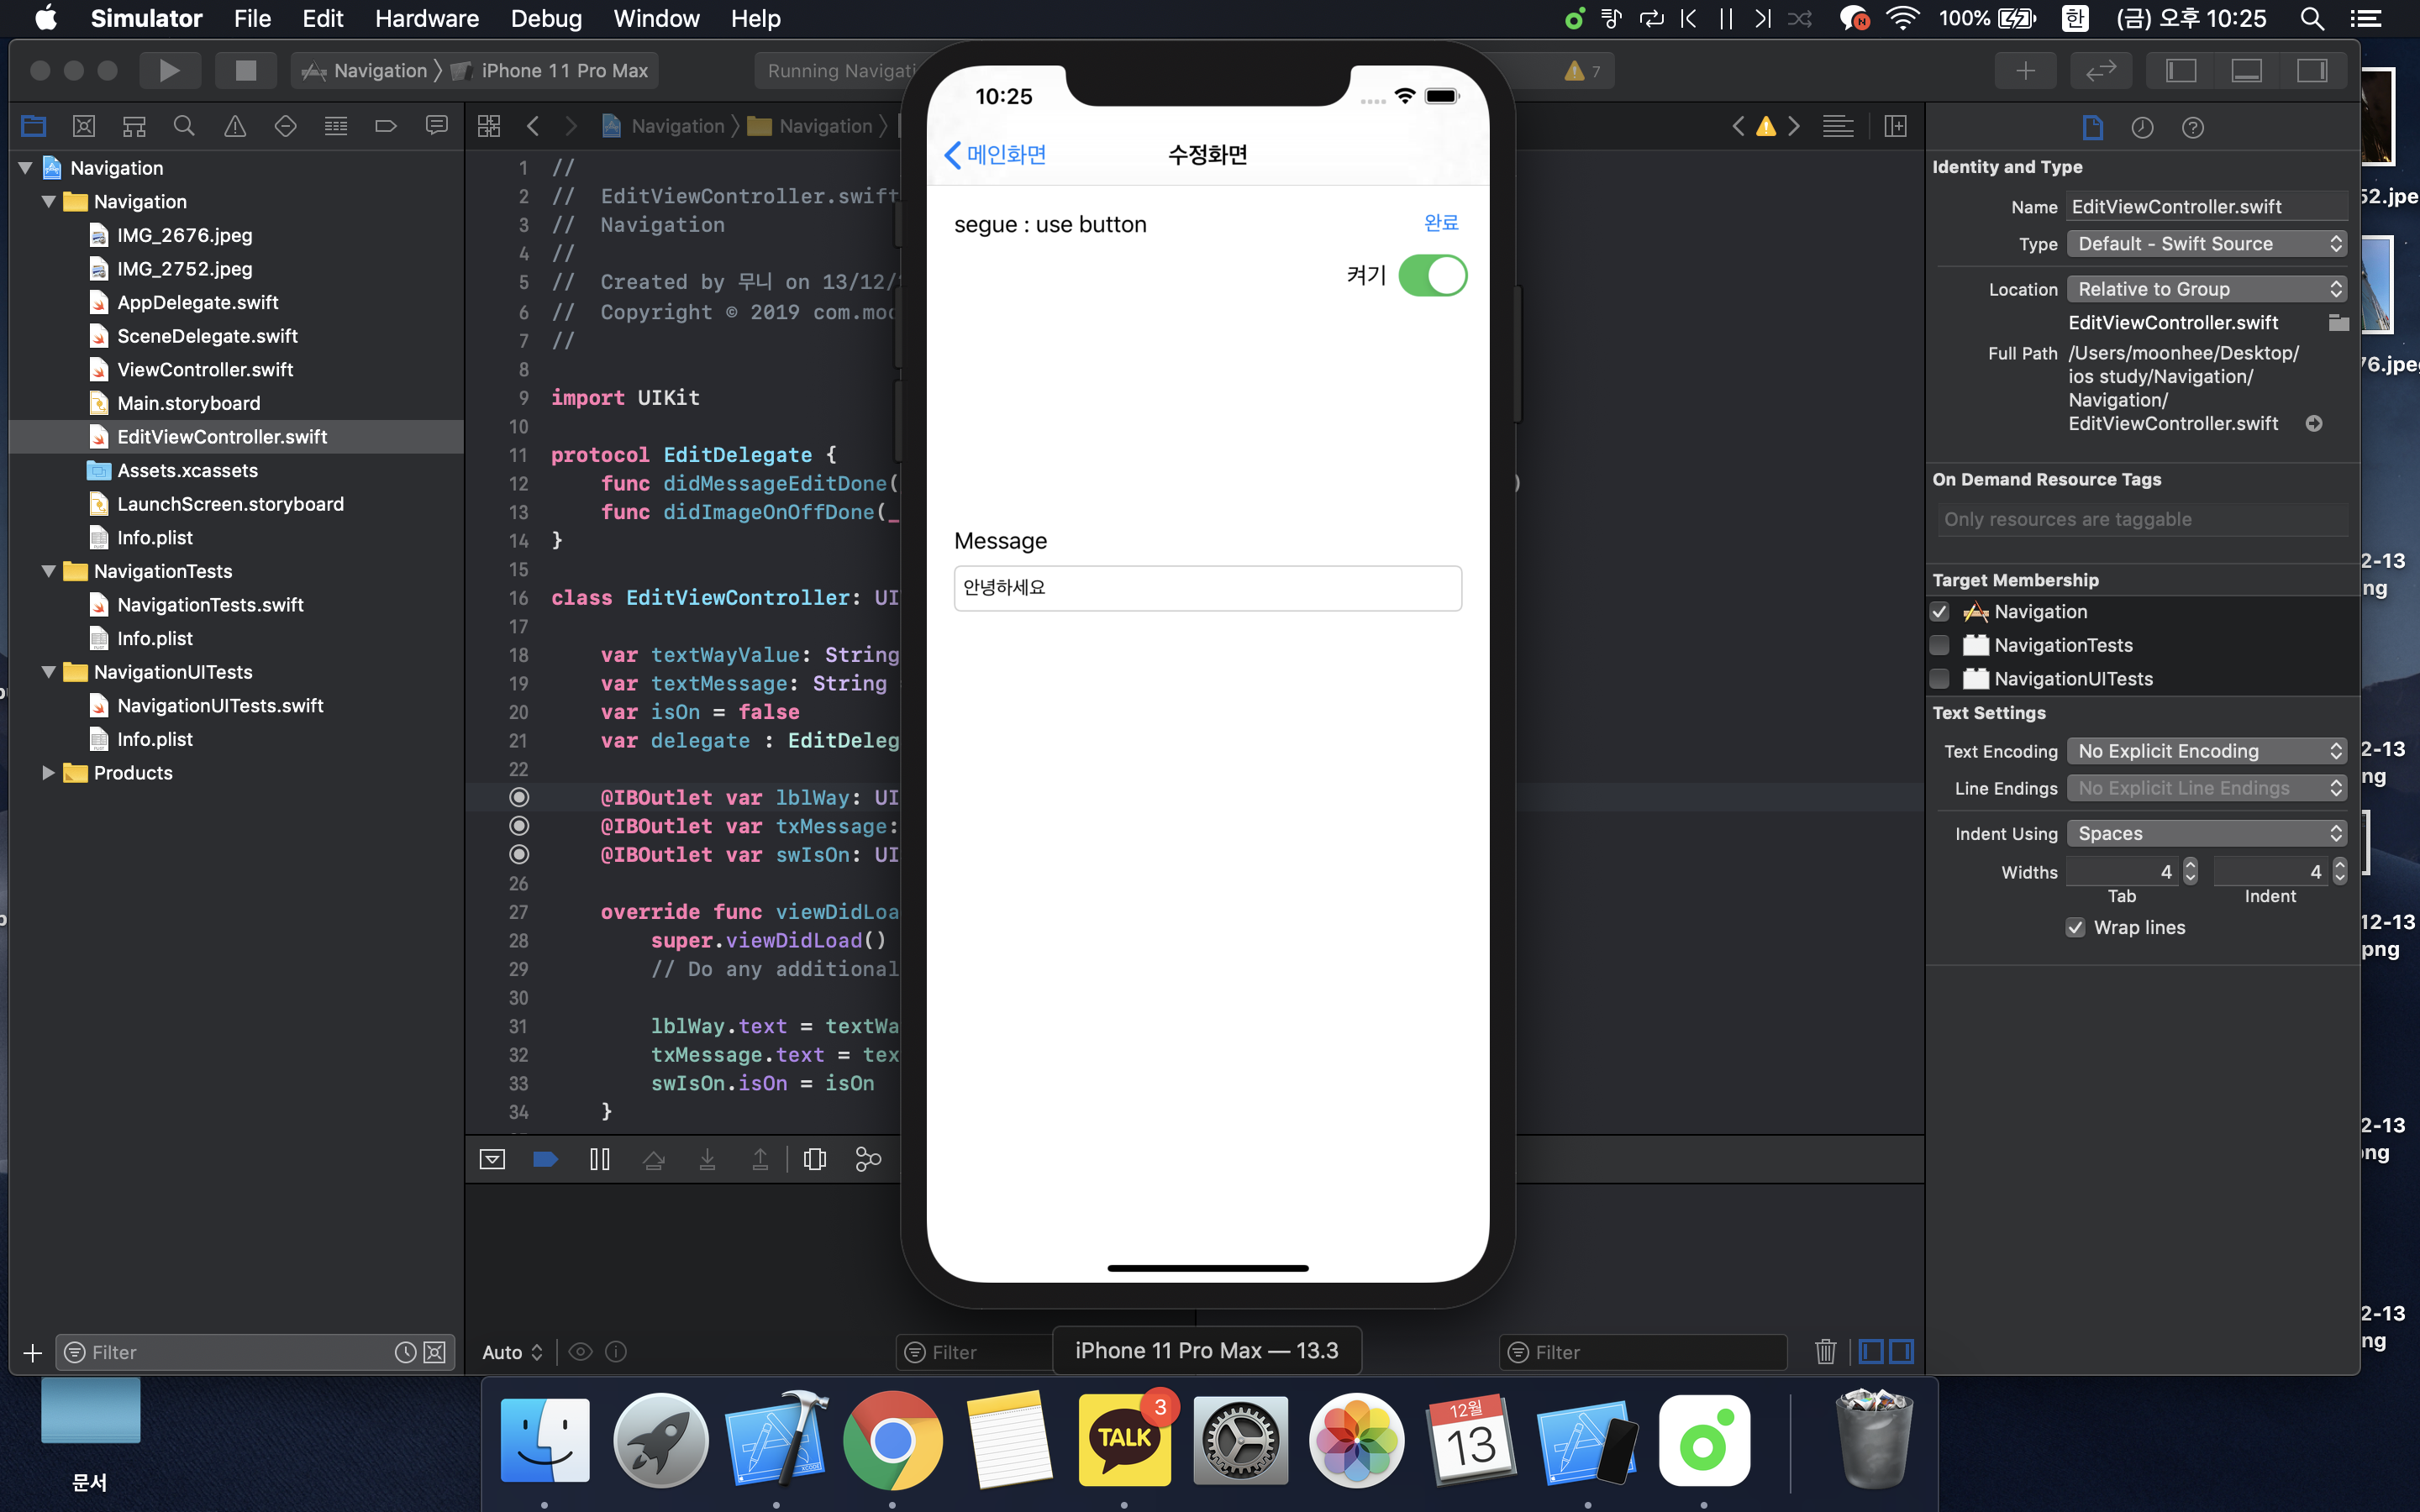Viewport: 2420px width, 1512px height.
Task: Enable NavigationTests target membership checkbox
Action: (1940, 645)
